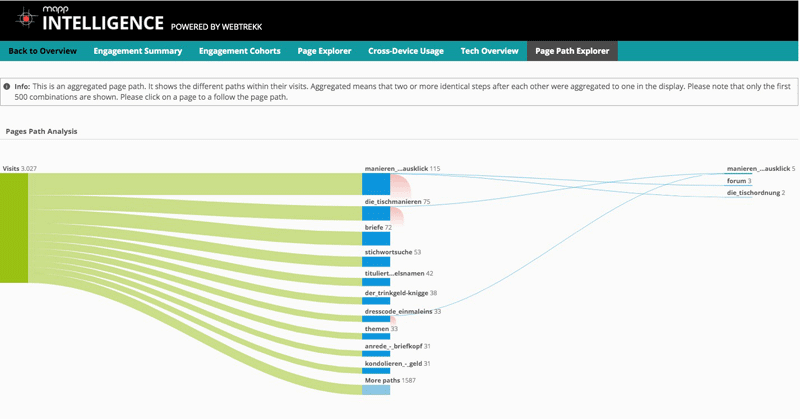
Task: Click the Mapp Intelligence logo icon
Action: click(x=26, y=18)
